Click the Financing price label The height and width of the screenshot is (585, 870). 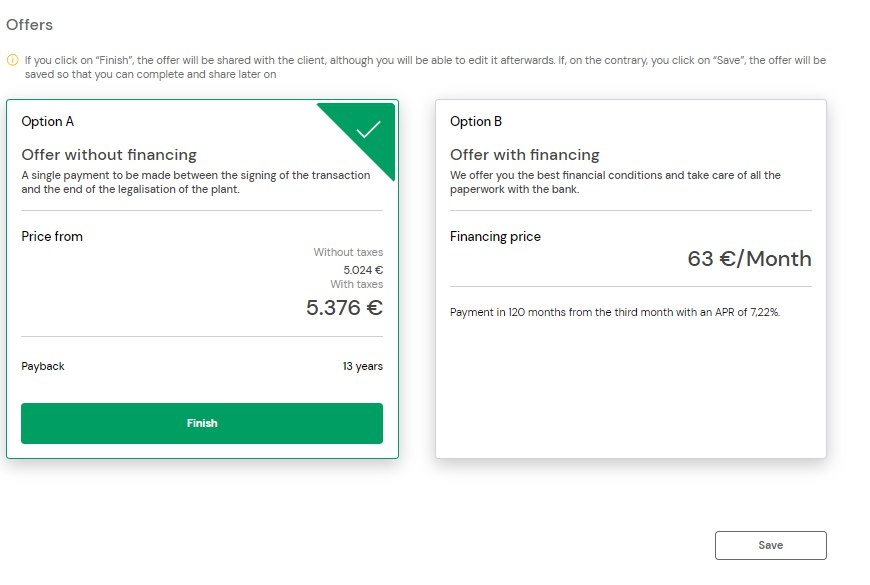495,237
